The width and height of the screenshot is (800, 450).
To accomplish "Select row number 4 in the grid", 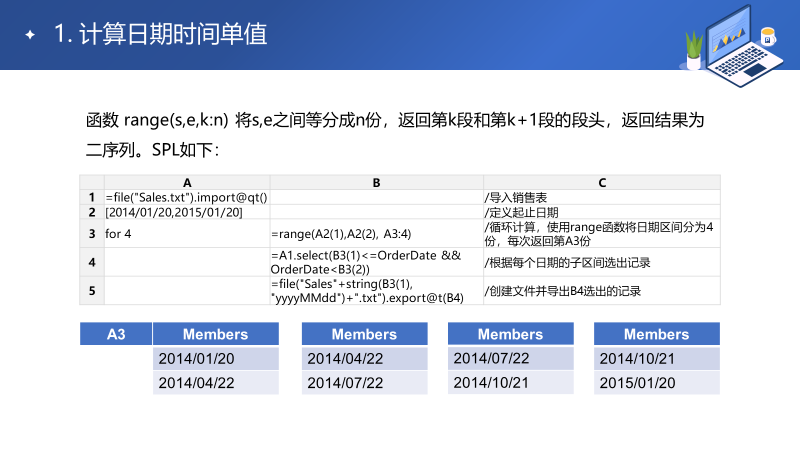I will (92, 262).
